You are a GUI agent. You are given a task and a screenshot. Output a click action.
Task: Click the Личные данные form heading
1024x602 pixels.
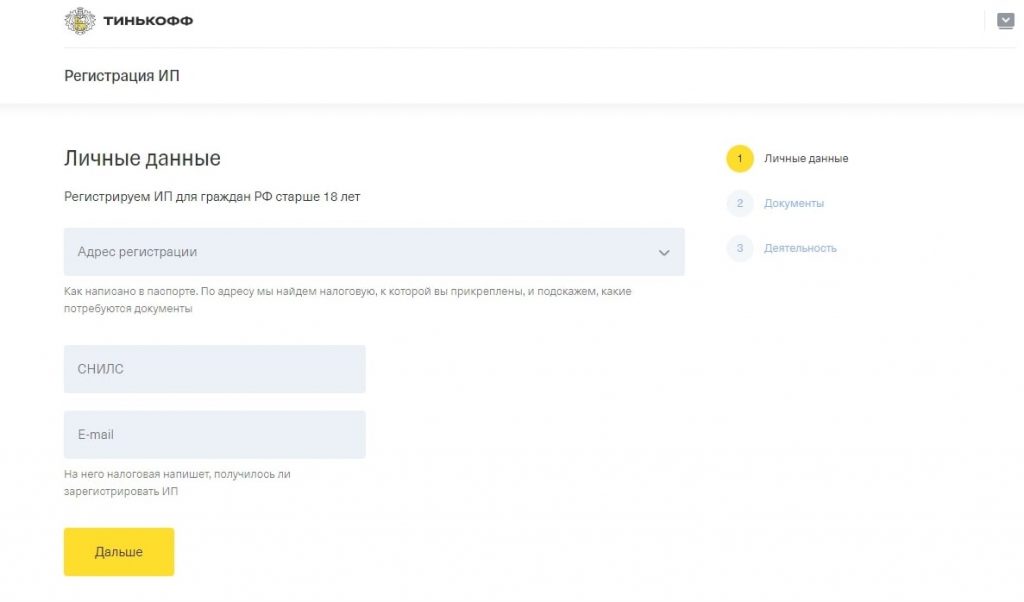coord(142,158)
